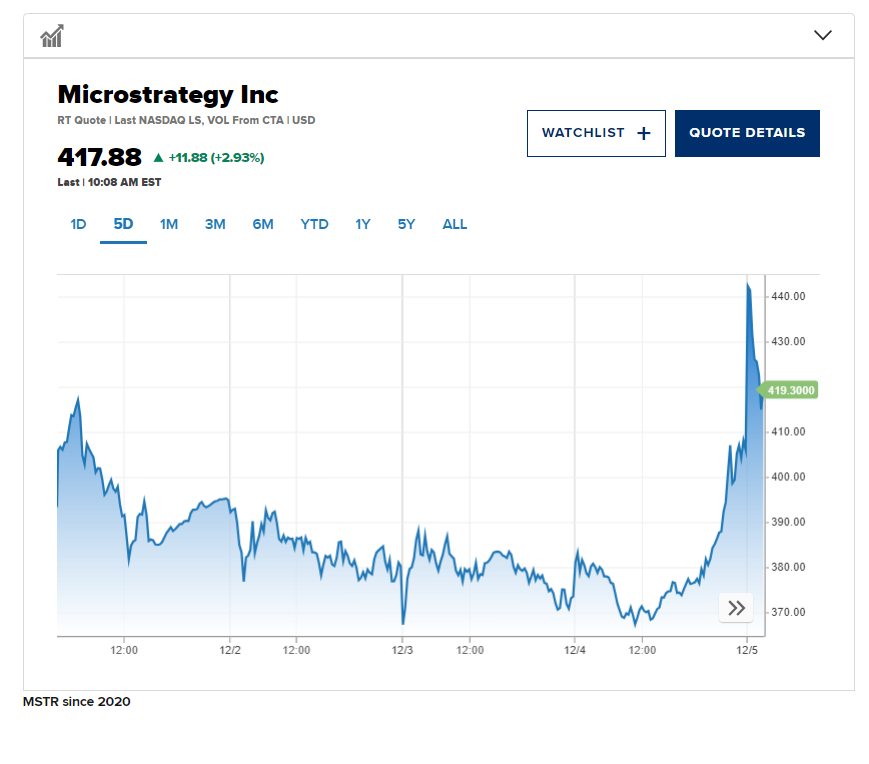869x764 pixels.
Task: Click 'MSTR since 2020' caption
Action: pyautogui.click(x=76, y=702)
